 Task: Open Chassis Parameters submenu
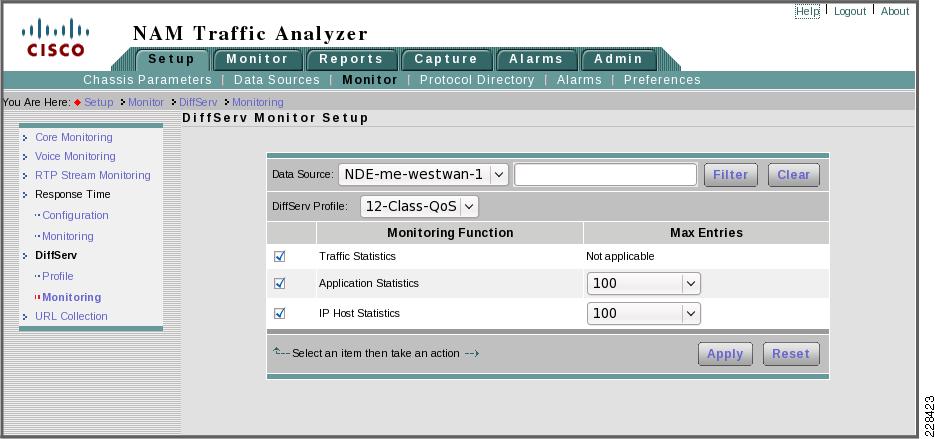pos(147,80)
